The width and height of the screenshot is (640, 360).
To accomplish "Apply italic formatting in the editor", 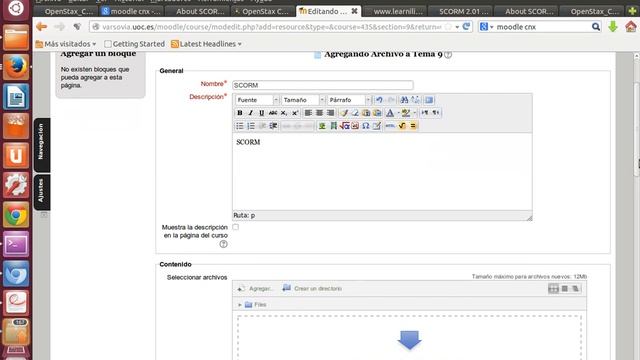I will pyautogui.click(x=251, y=113).
